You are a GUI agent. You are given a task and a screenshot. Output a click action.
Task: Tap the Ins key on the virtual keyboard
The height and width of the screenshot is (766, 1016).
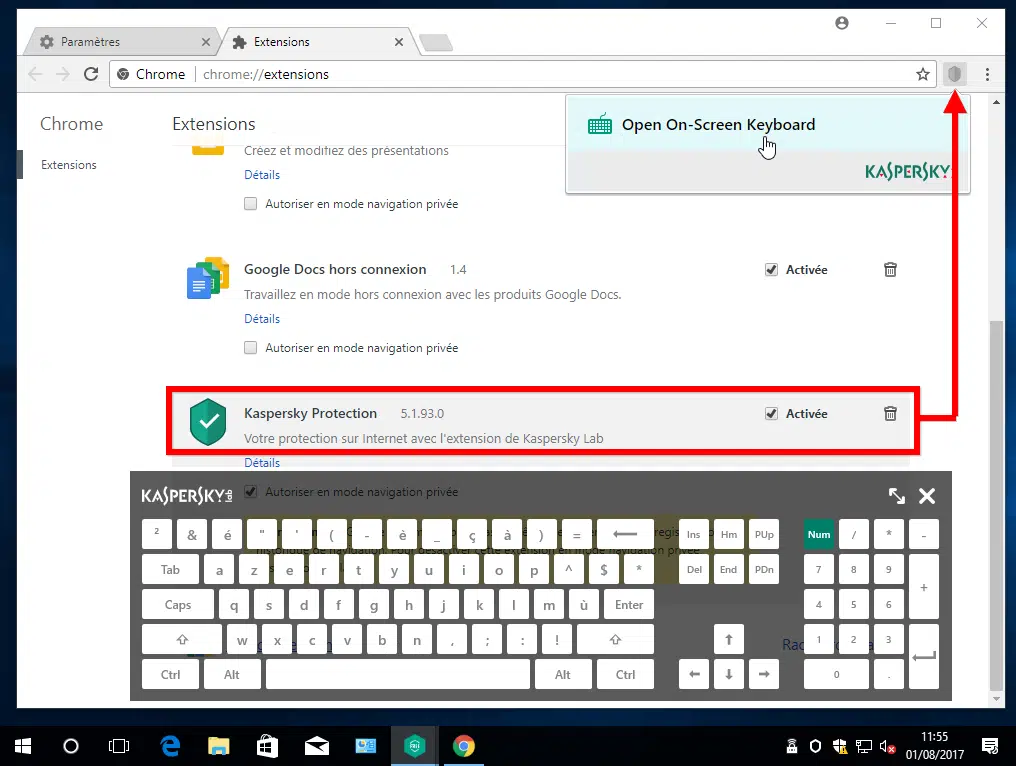point(694,535)
